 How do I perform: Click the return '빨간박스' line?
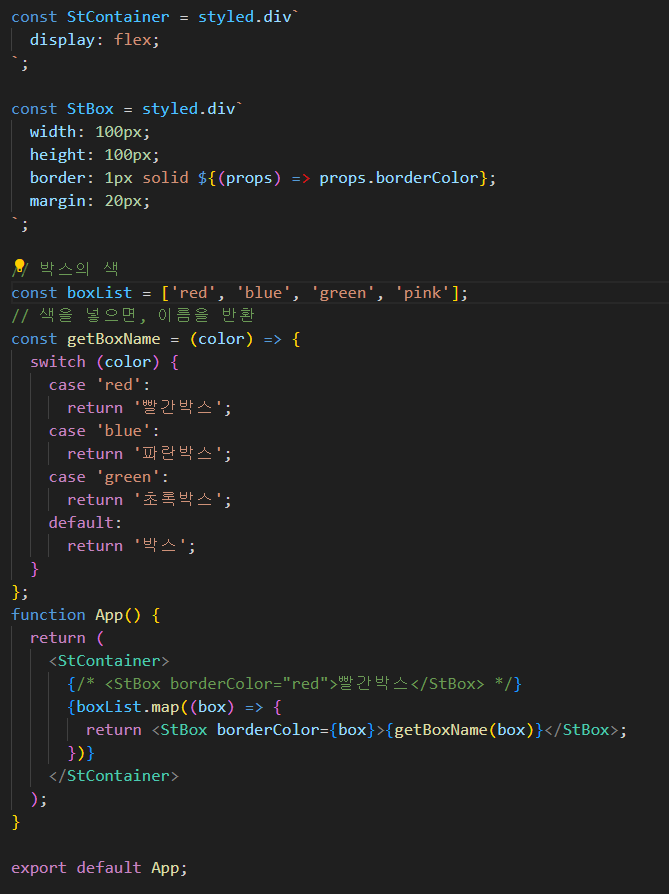pyautogui.click(x=149, y=408)
